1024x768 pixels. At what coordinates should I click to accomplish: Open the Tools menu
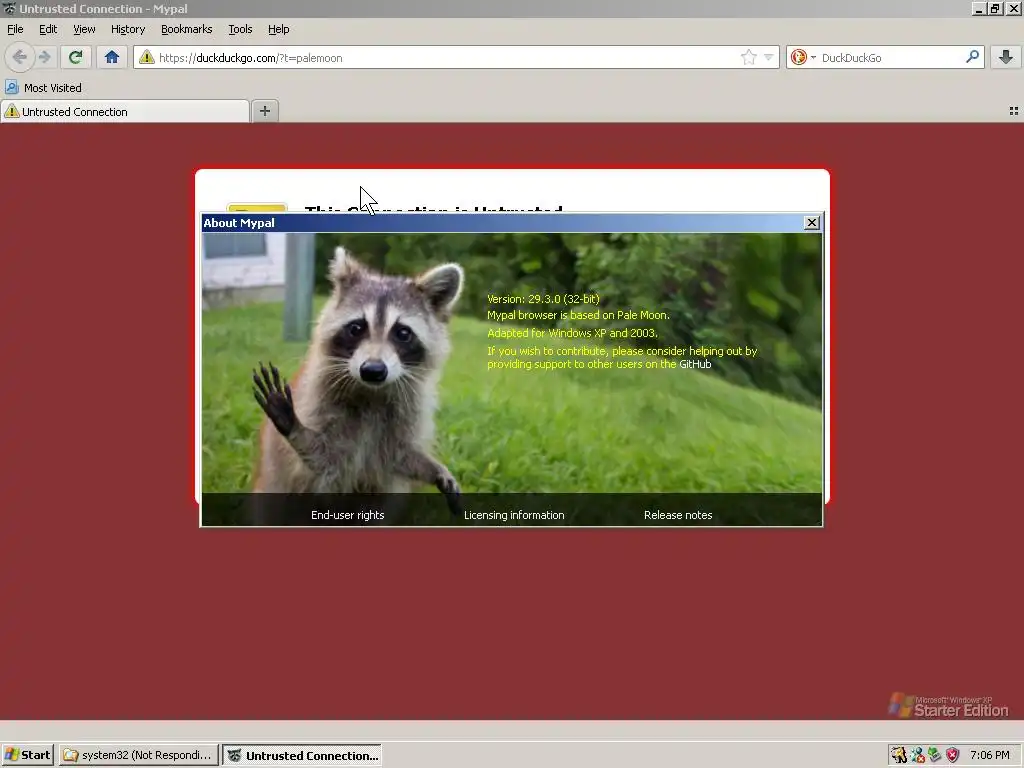pyautogui.click(x=240, y=29)
